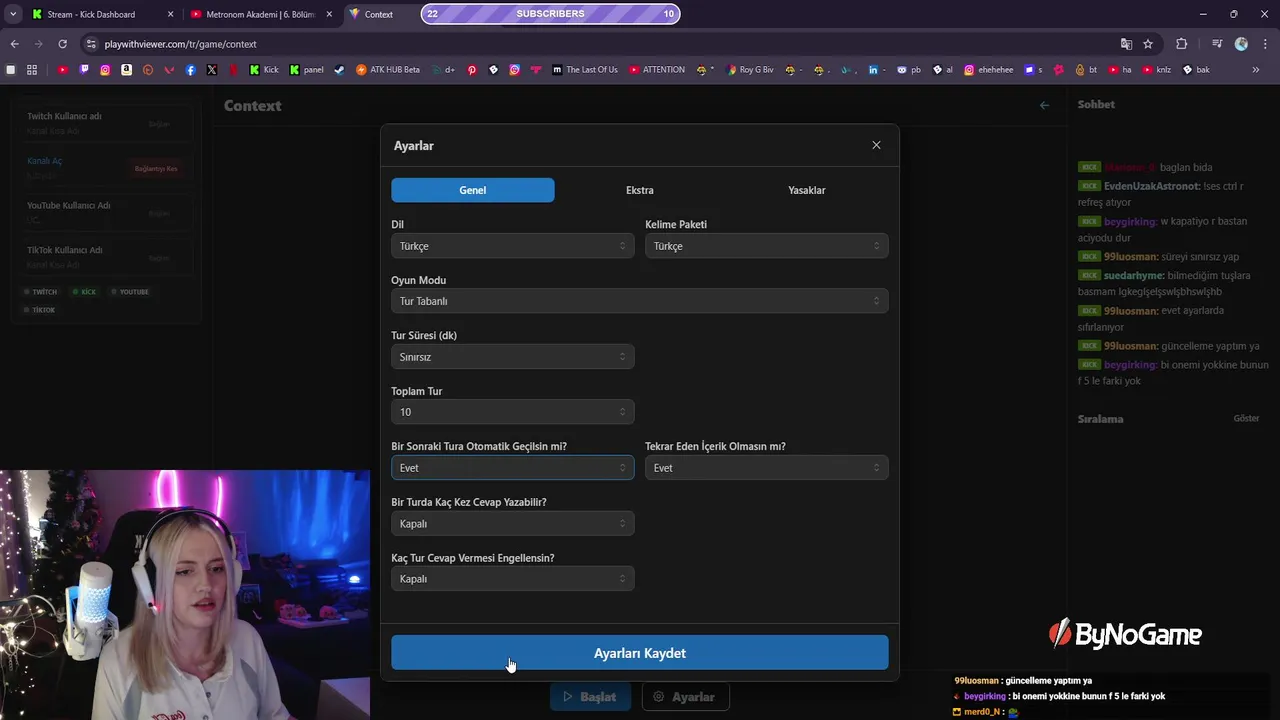Open the Ekstra tab
Image resolution: width=1280 pixels, height=720 pixels.
(640, 190)
